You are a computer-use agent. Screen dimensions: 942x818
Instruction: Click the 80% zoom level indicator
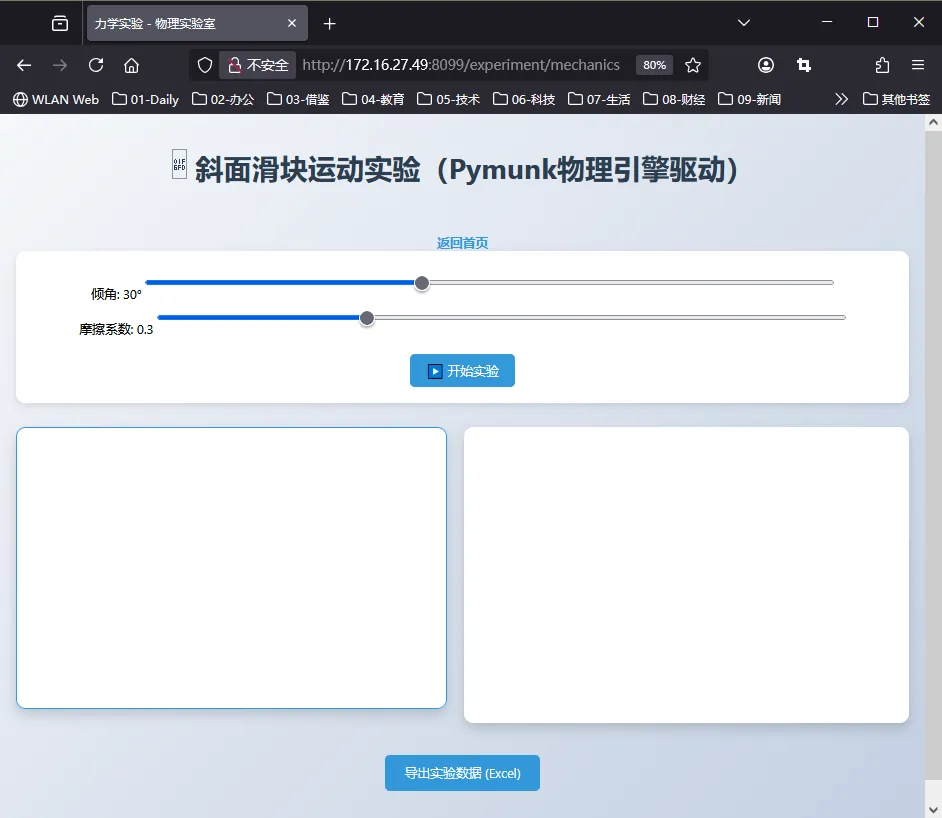(x=654, y=65)
